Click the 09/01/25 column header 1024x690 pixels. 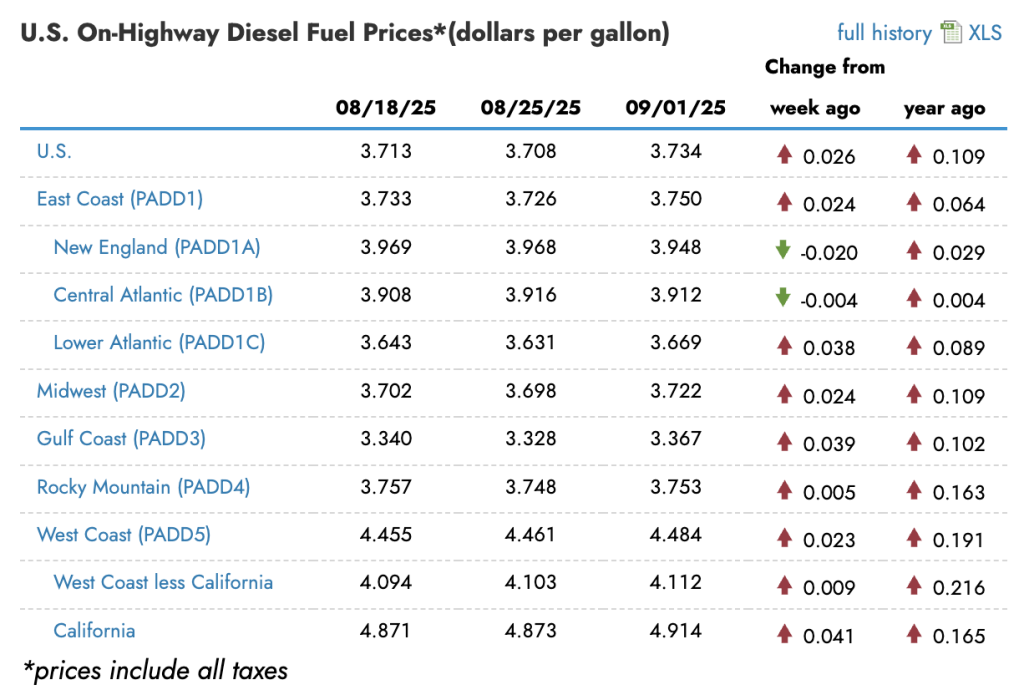(676, 108)
